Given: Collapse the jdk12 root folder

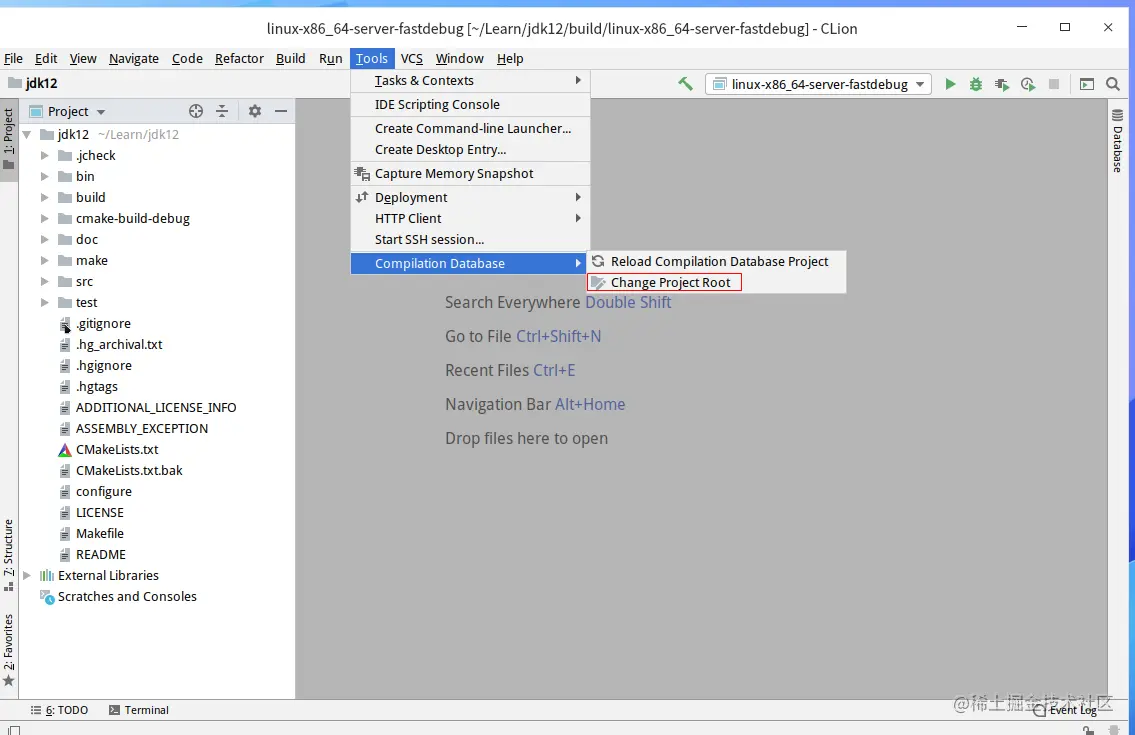Looking at the screenshot, I should (27, 135).
